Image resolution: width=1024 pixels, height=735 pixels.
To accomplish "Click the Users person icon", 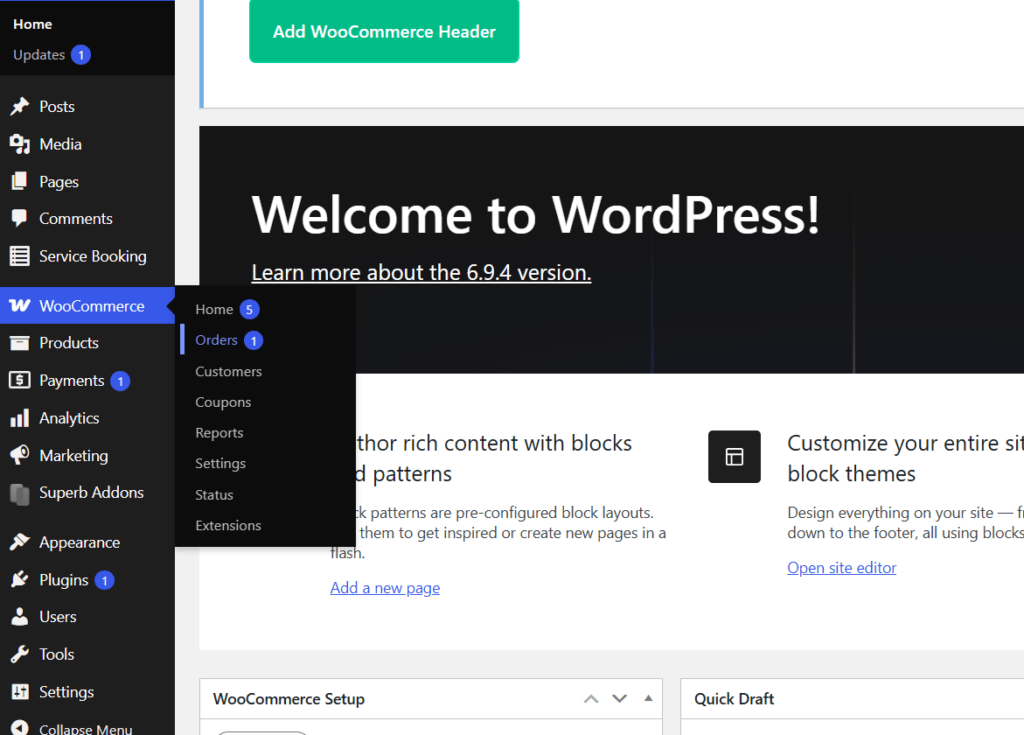I will pyautogui.click(x=20, y=617).
